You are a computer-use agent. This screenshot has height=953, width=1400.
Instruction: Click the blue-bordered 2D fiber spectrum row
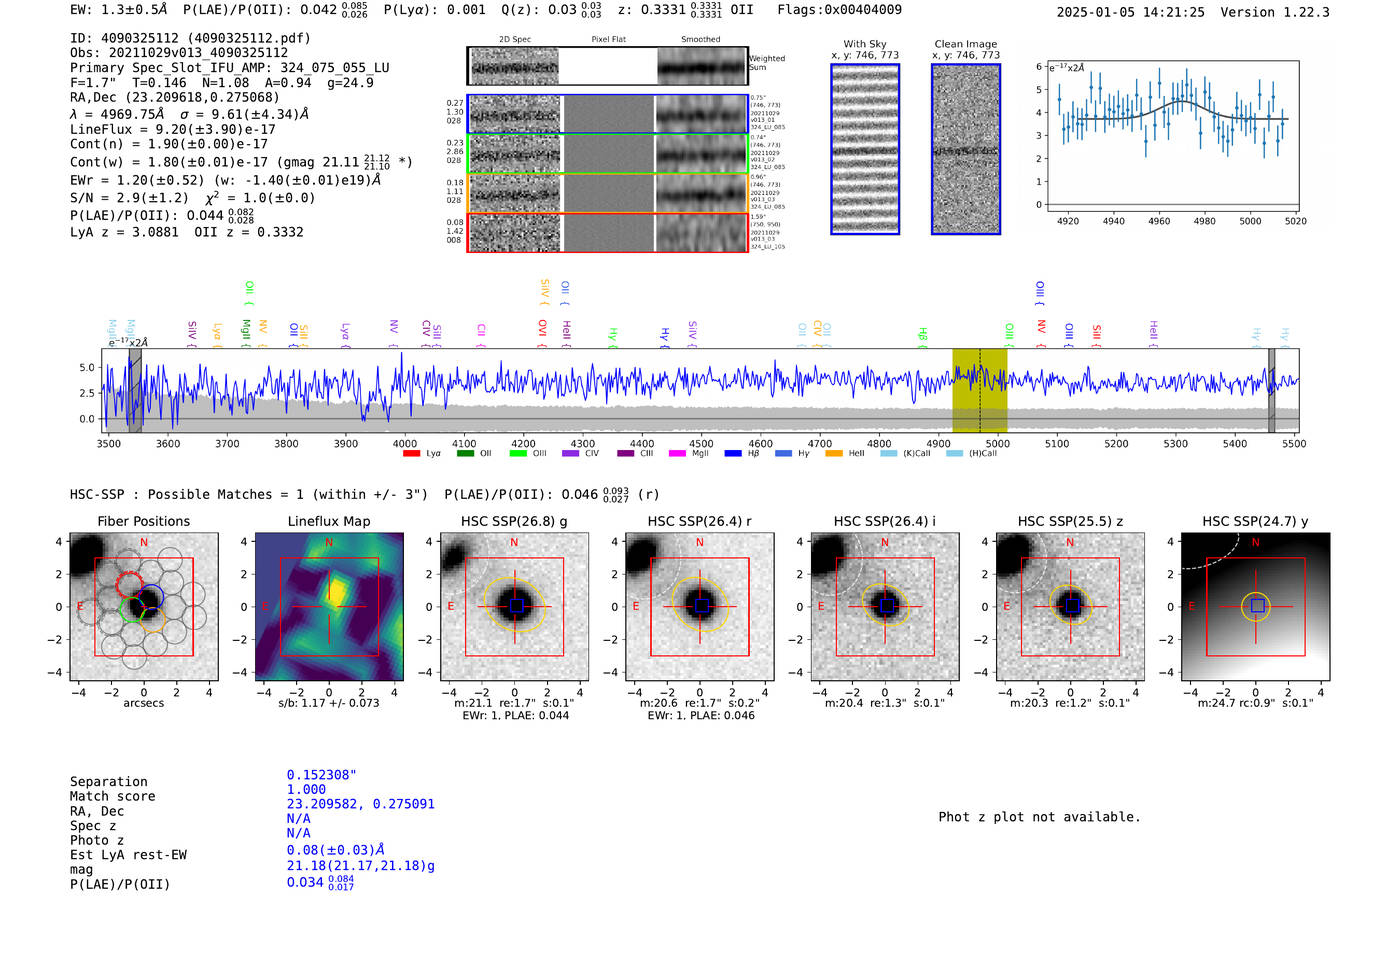(608, 114)
